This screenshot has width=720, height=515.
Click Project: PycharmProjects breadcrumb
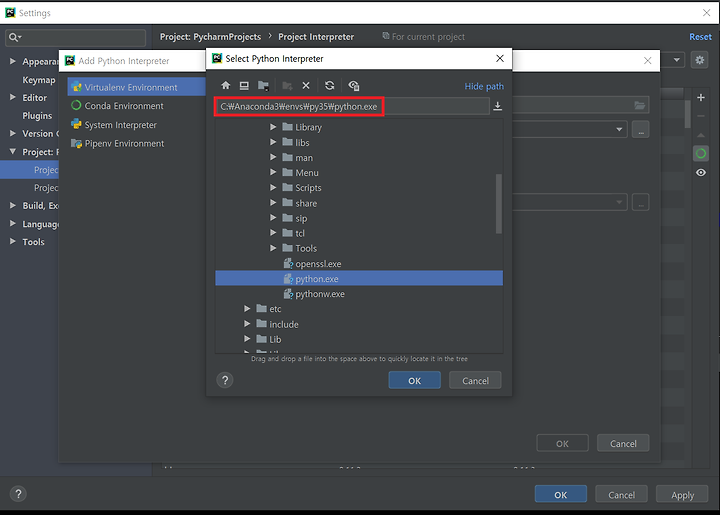pos(210,37)
